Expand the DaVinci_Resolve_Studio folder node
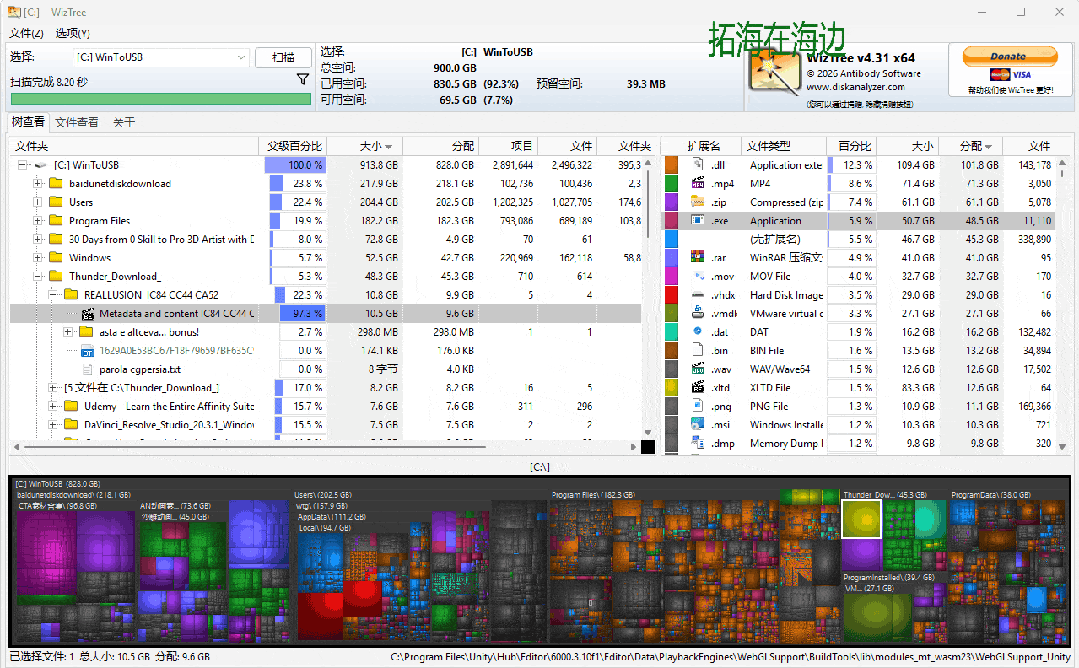The height and width of the screenshot is (668, 1079). 52,424
